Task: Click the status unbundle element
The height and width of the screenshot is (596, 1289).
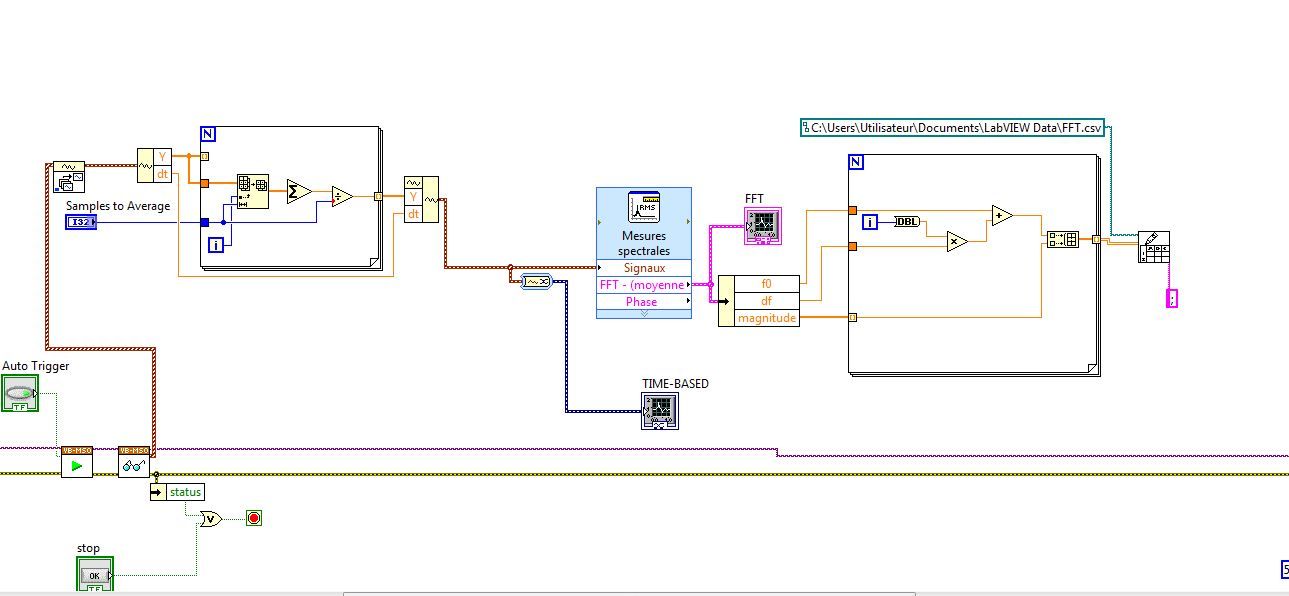Action: (x=185, y=492)
